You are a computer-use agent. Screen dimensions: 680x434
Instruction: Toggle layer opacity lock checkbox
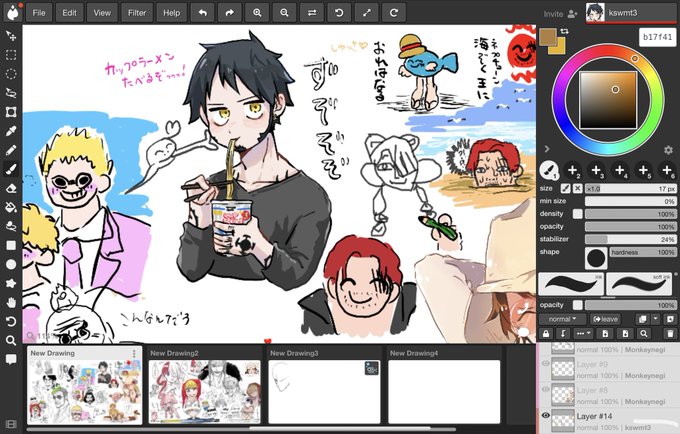coord(577,305)
